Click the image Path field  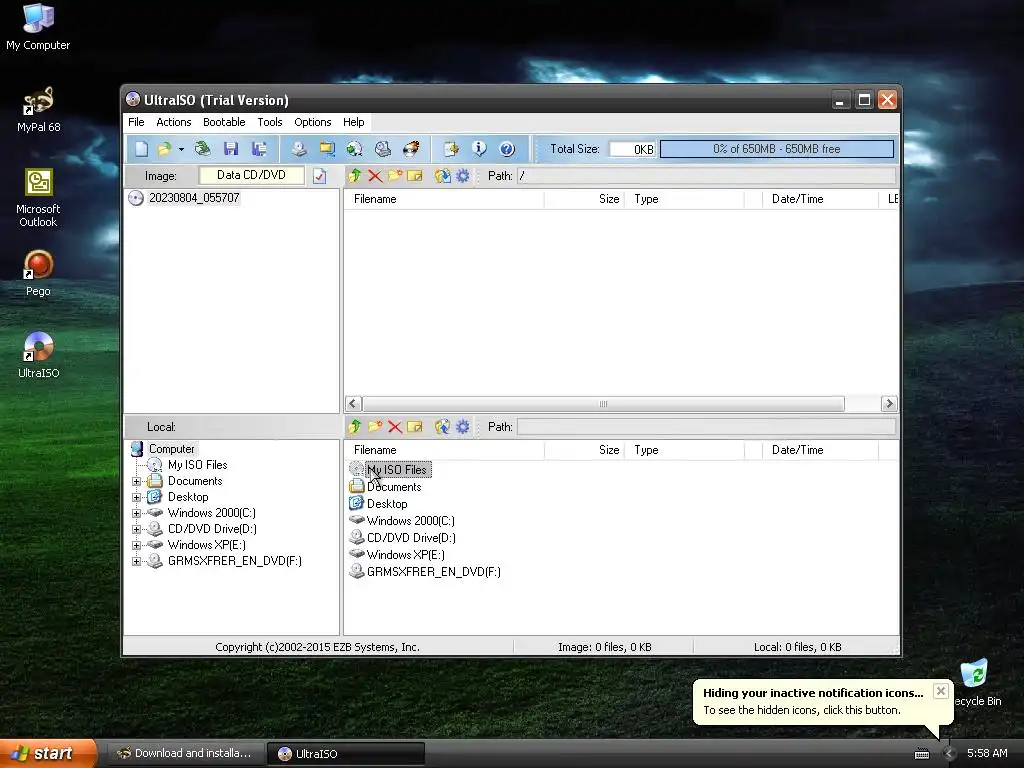[x=707, y=176]
